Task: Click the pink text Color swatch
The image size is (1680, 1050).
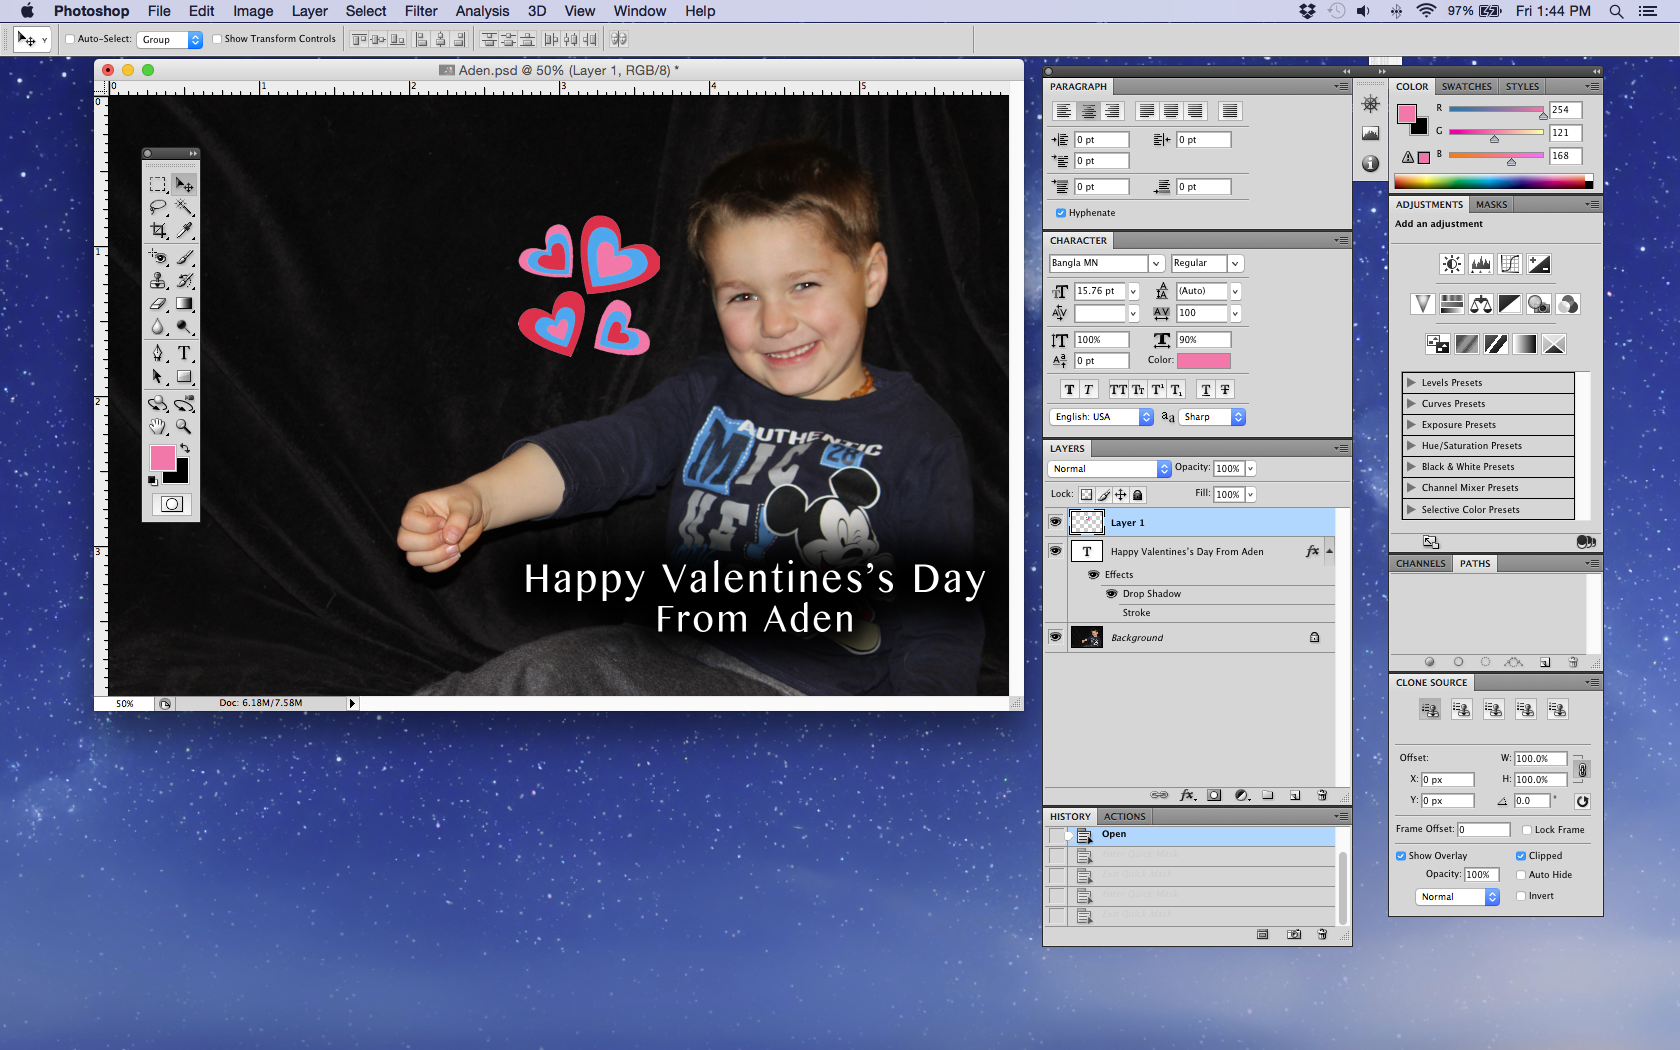Action: tap(1203, 361)
